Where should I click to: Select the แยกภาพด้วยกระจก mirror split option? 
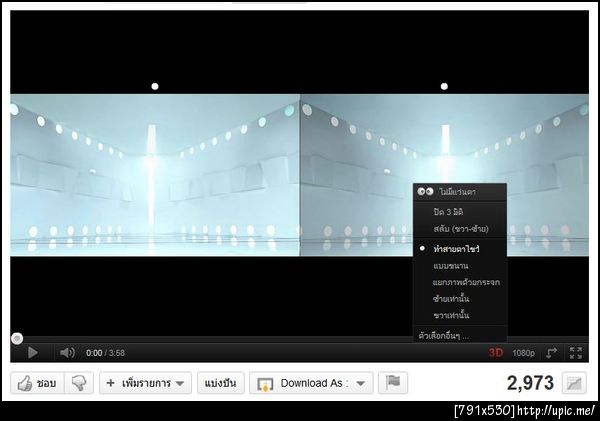coord(460,282)
